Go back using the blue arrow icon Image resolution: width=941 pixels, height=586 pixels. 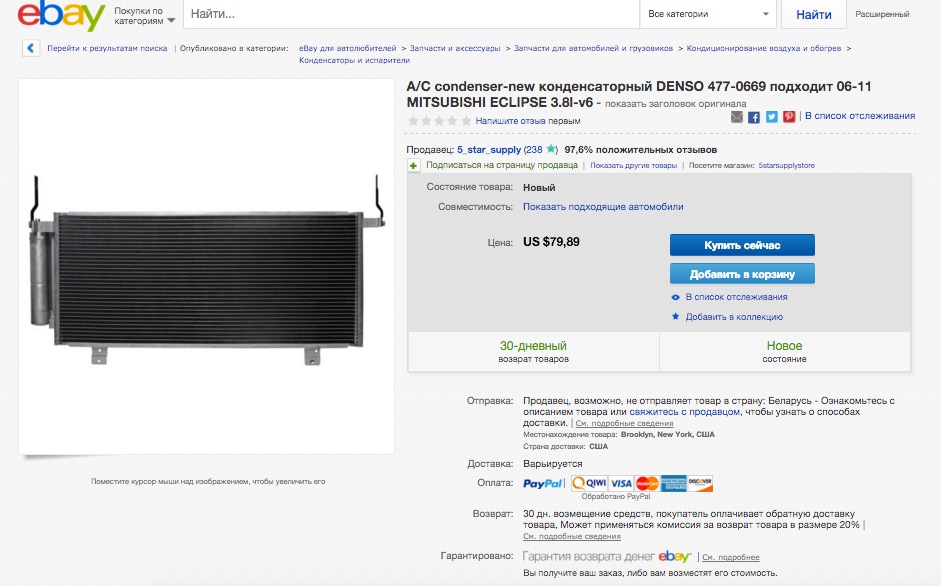coord(31,48)
